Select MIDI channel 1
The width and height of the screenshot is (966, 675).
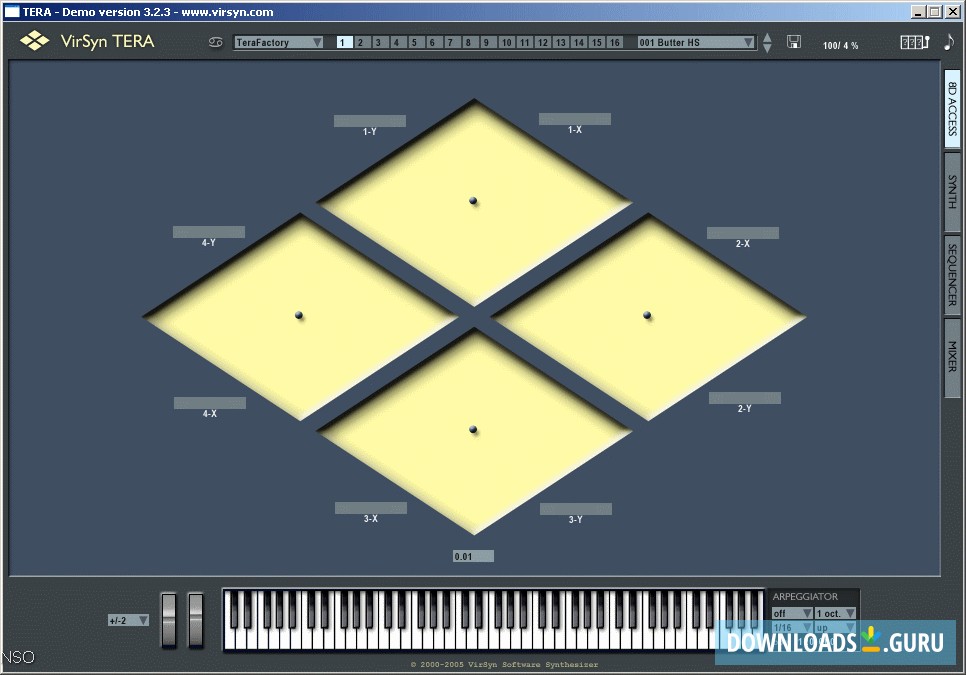tap(344, 42)
